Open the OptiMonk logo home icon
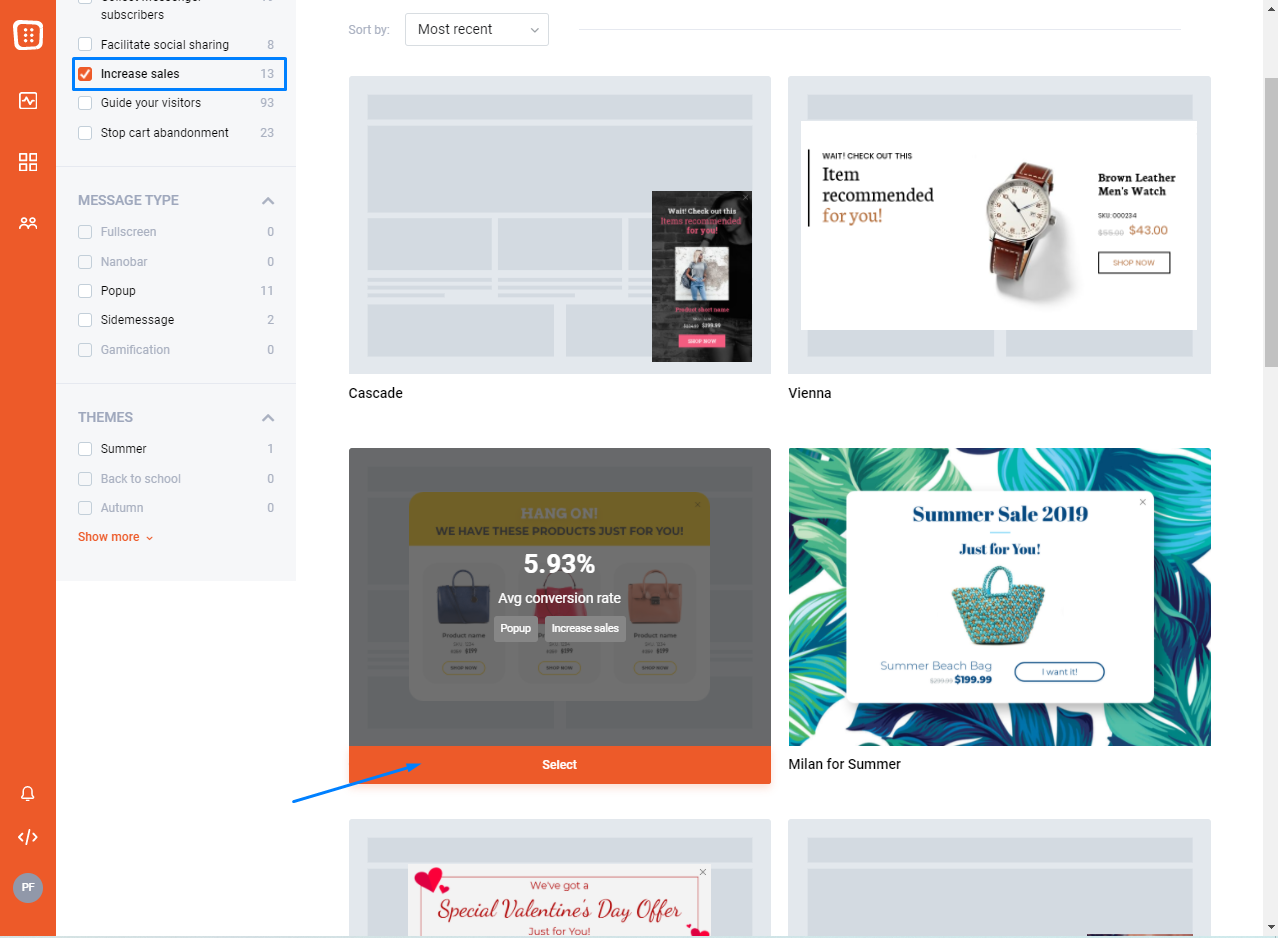The height and width of the screenshot is (938, 1278). (x=28, y=35)
